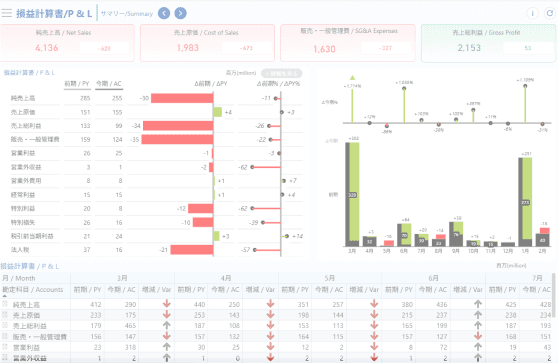Click the table's vertical scrollbar

(x=554, y=293)
